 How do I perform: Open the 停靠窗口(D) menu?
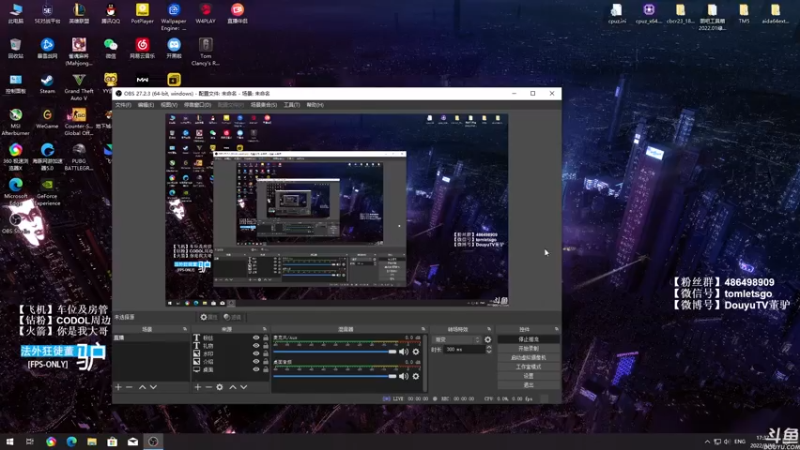(197, 105)
